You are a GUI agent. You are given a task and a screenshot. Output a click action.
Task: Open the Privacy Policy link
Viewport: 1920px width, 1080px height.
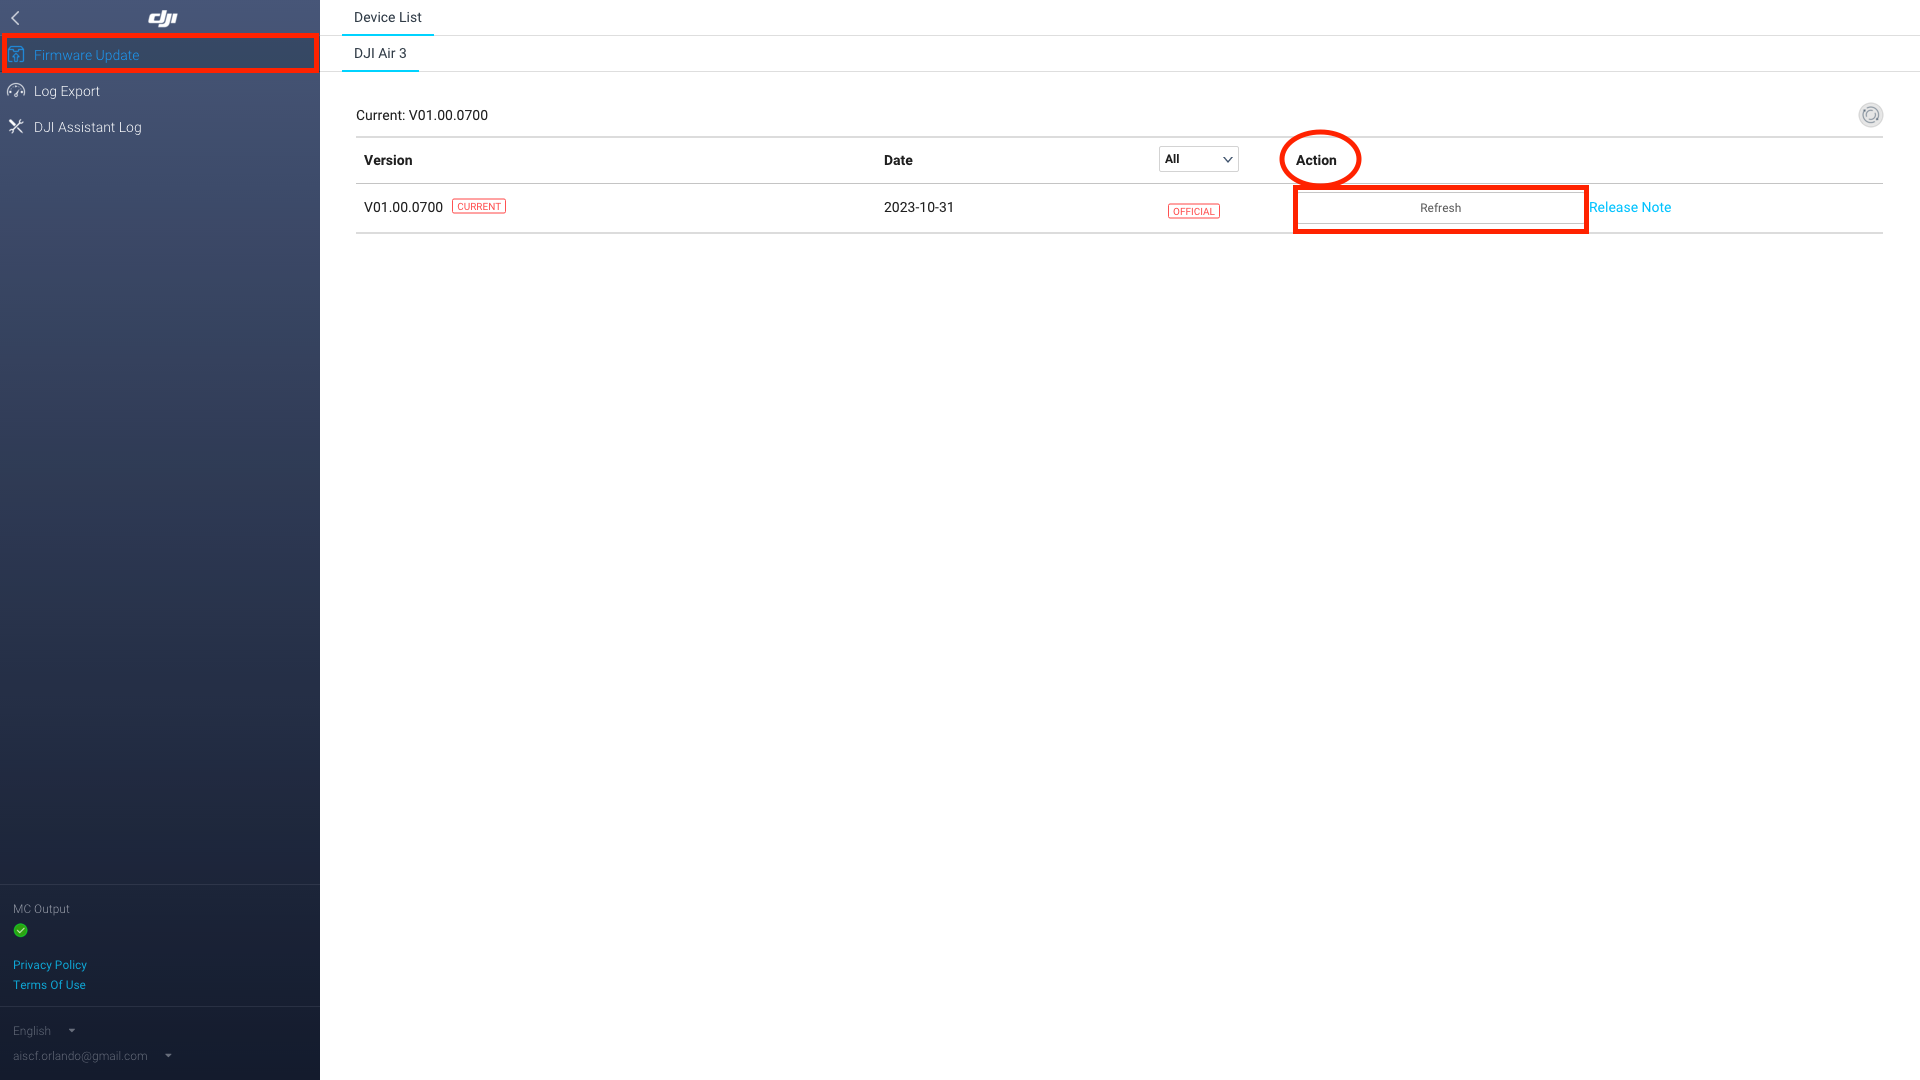coord(50,965)
